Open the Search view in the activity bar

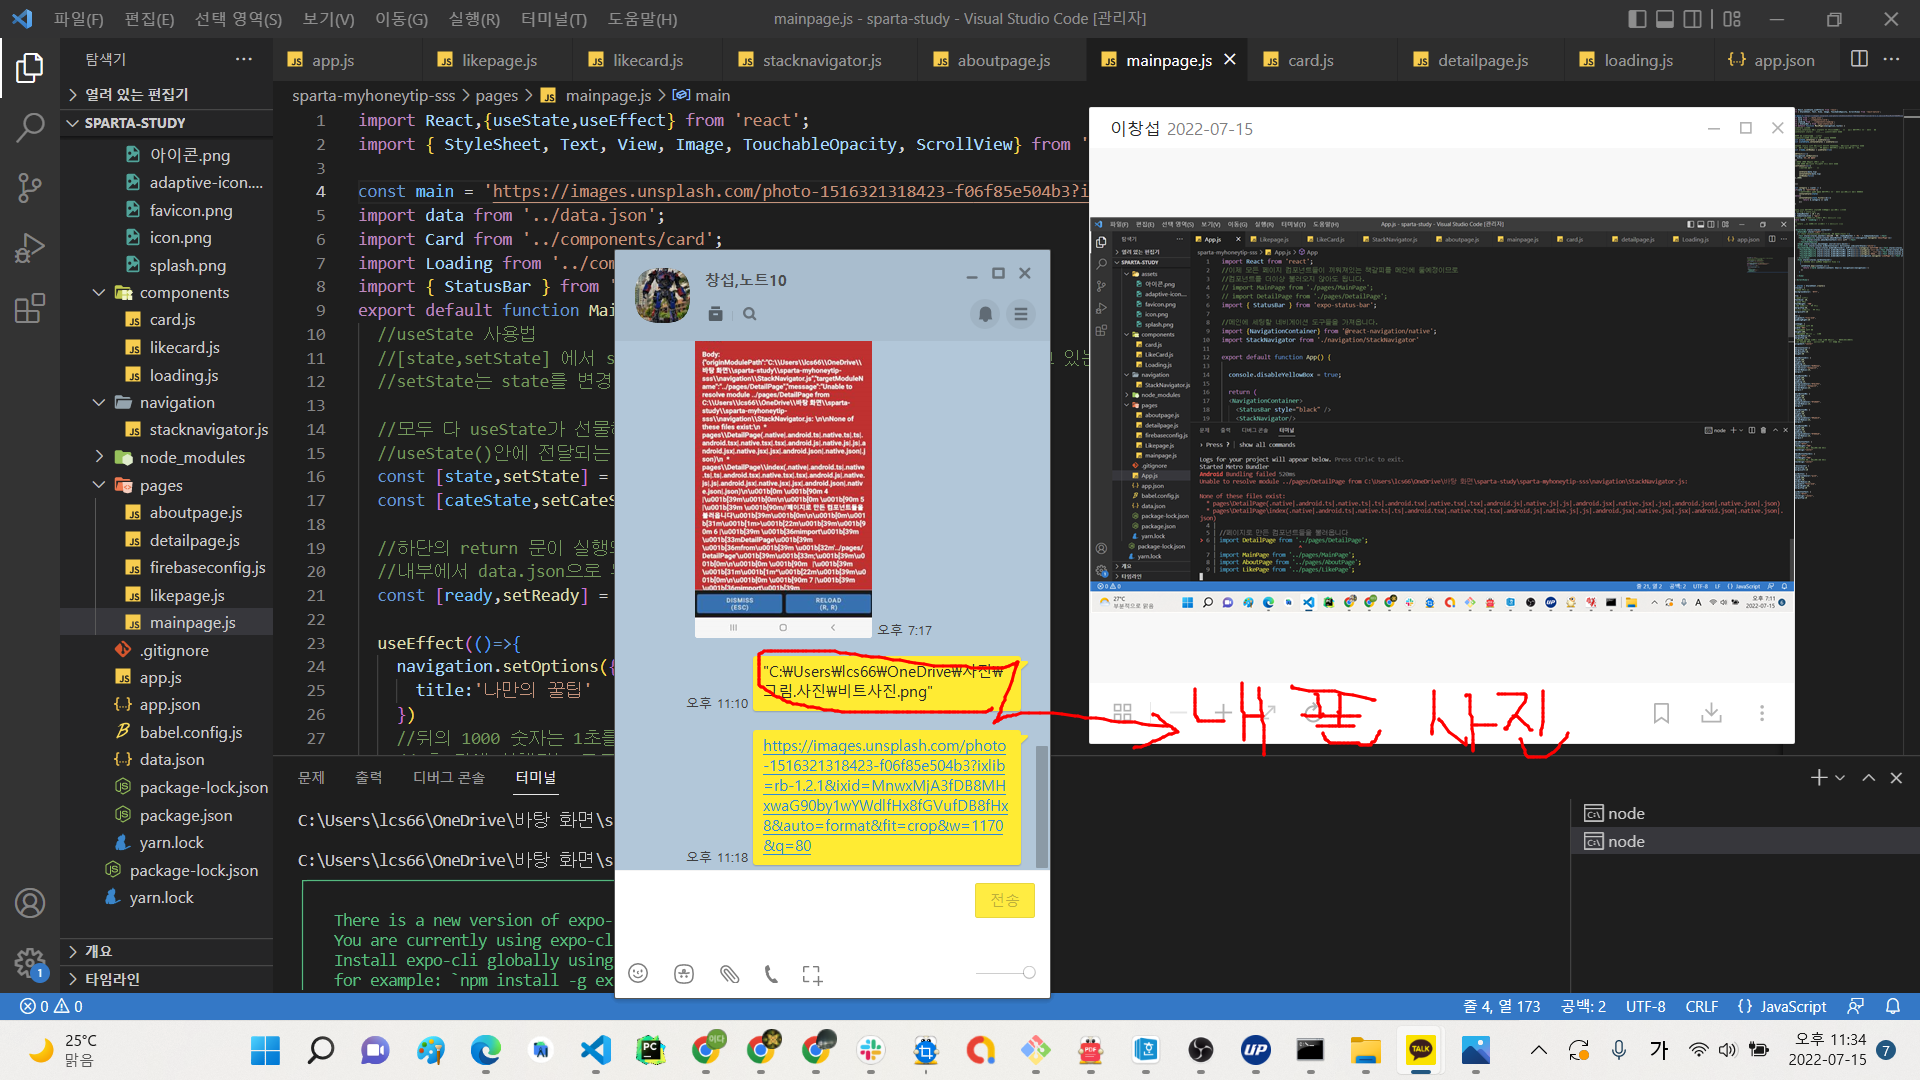30,127
